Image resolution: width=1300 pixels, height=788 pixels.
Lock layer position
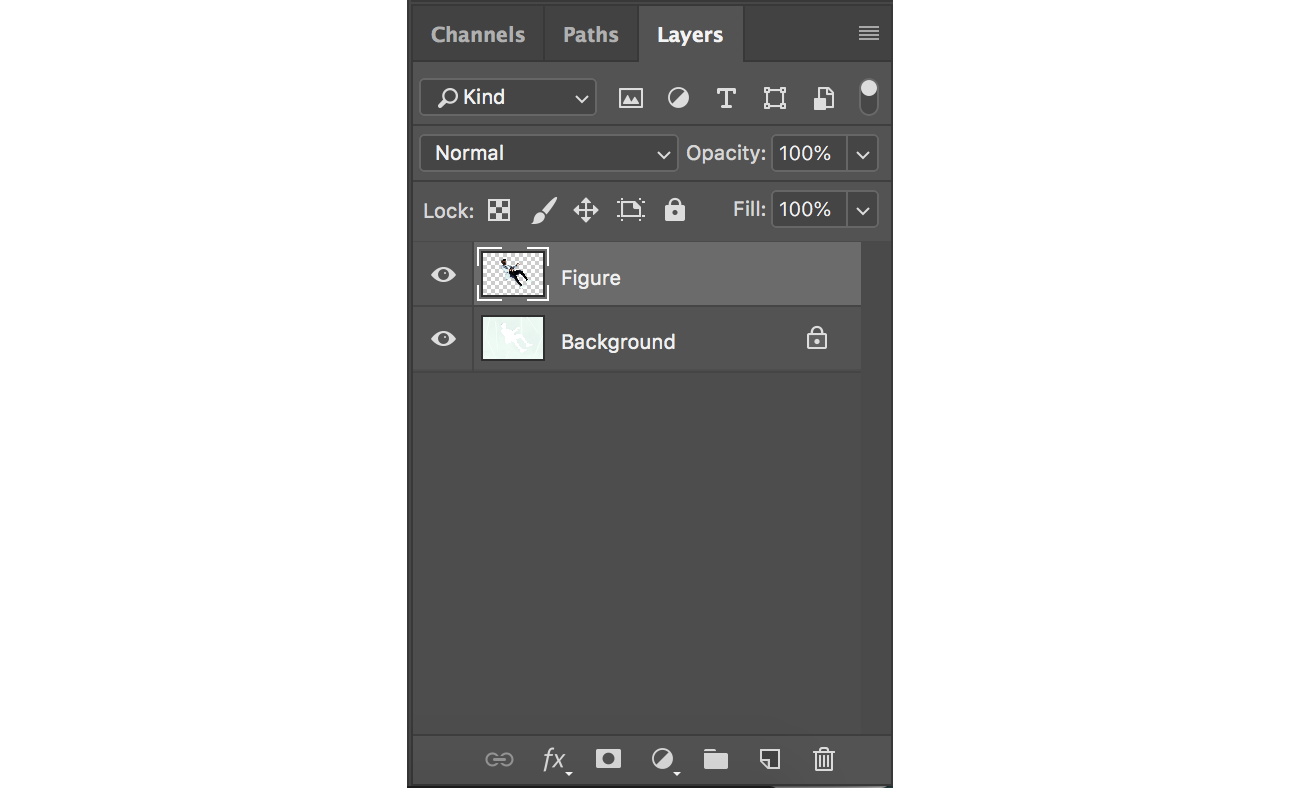pos(586,210)
